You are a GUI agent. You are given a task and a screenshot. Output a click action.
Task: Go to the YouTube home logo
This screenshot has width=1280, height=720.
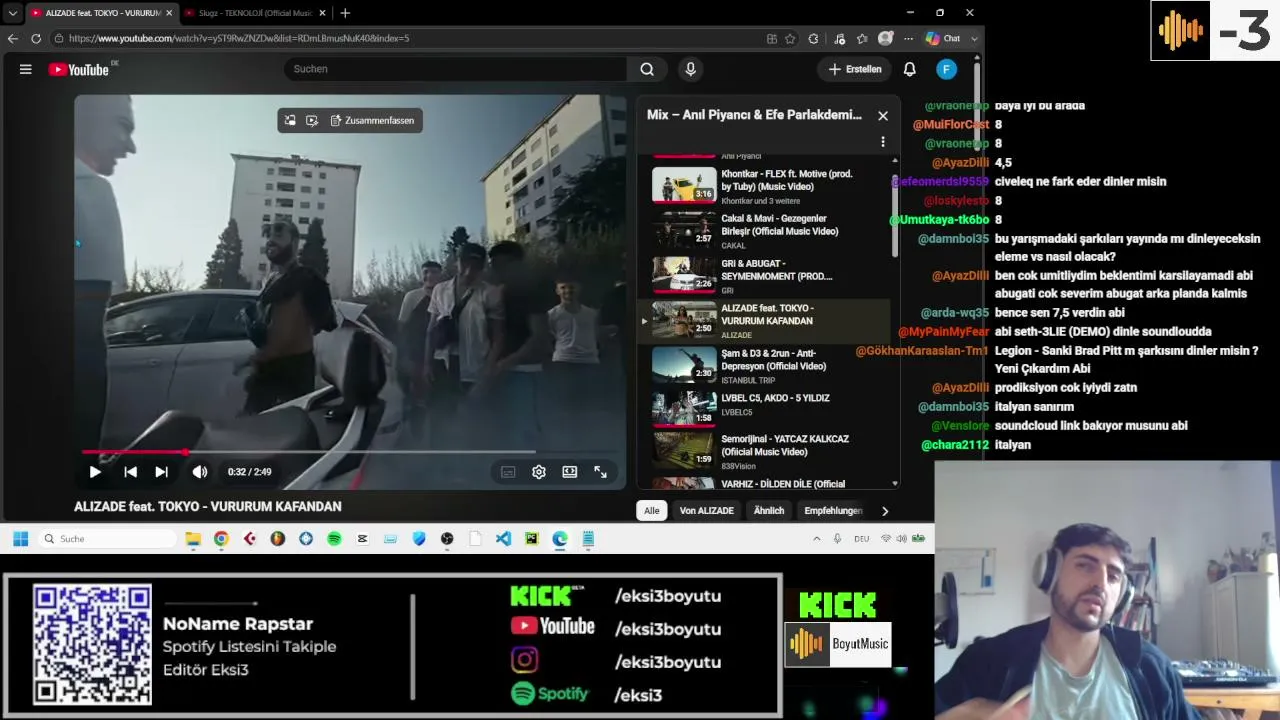(79, 69)
